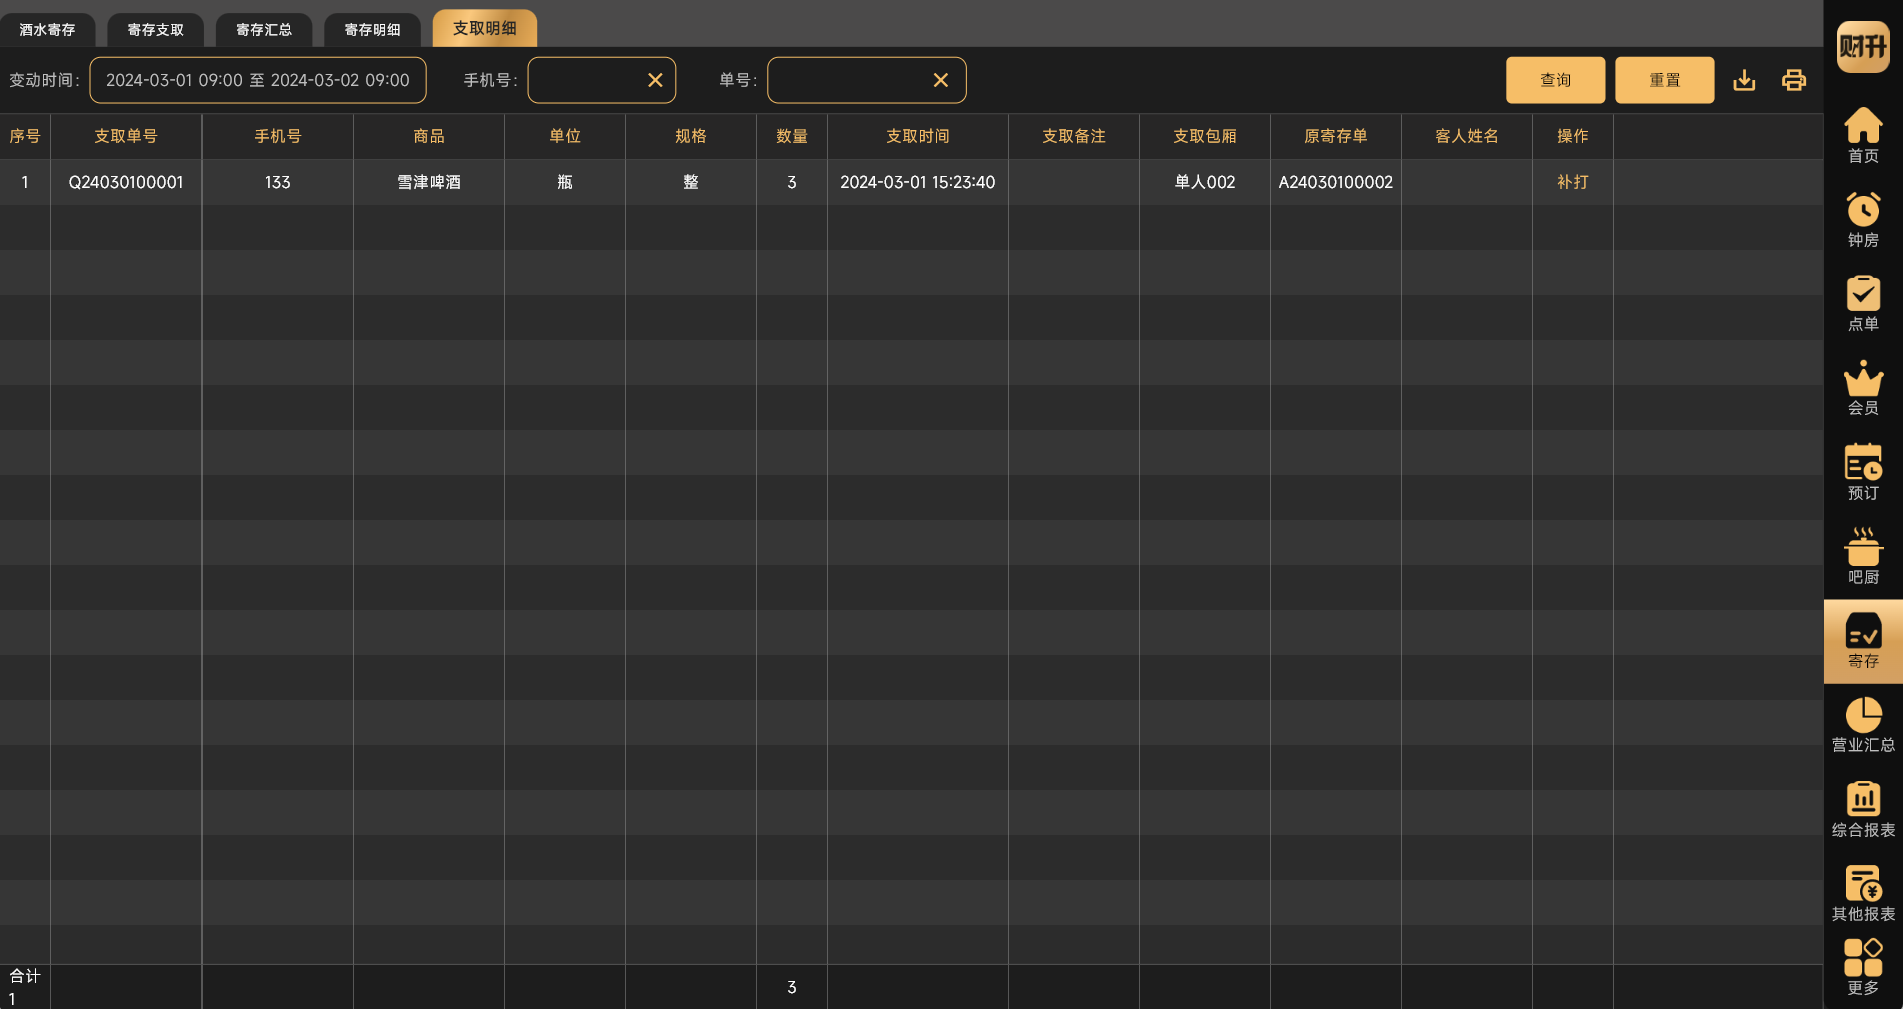Click the 规格 column header

[x=691, y=136]
